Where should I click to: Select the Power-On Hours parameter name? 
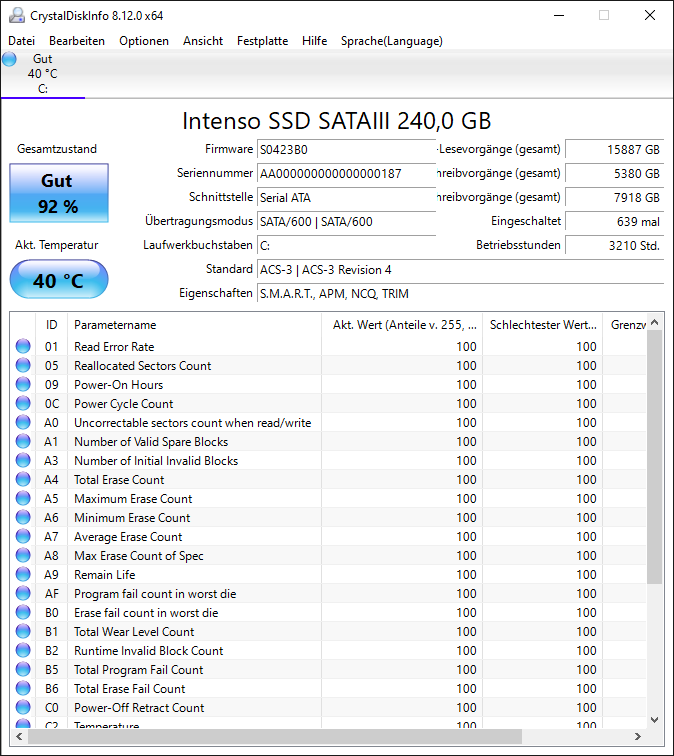[x=119, y=385]
